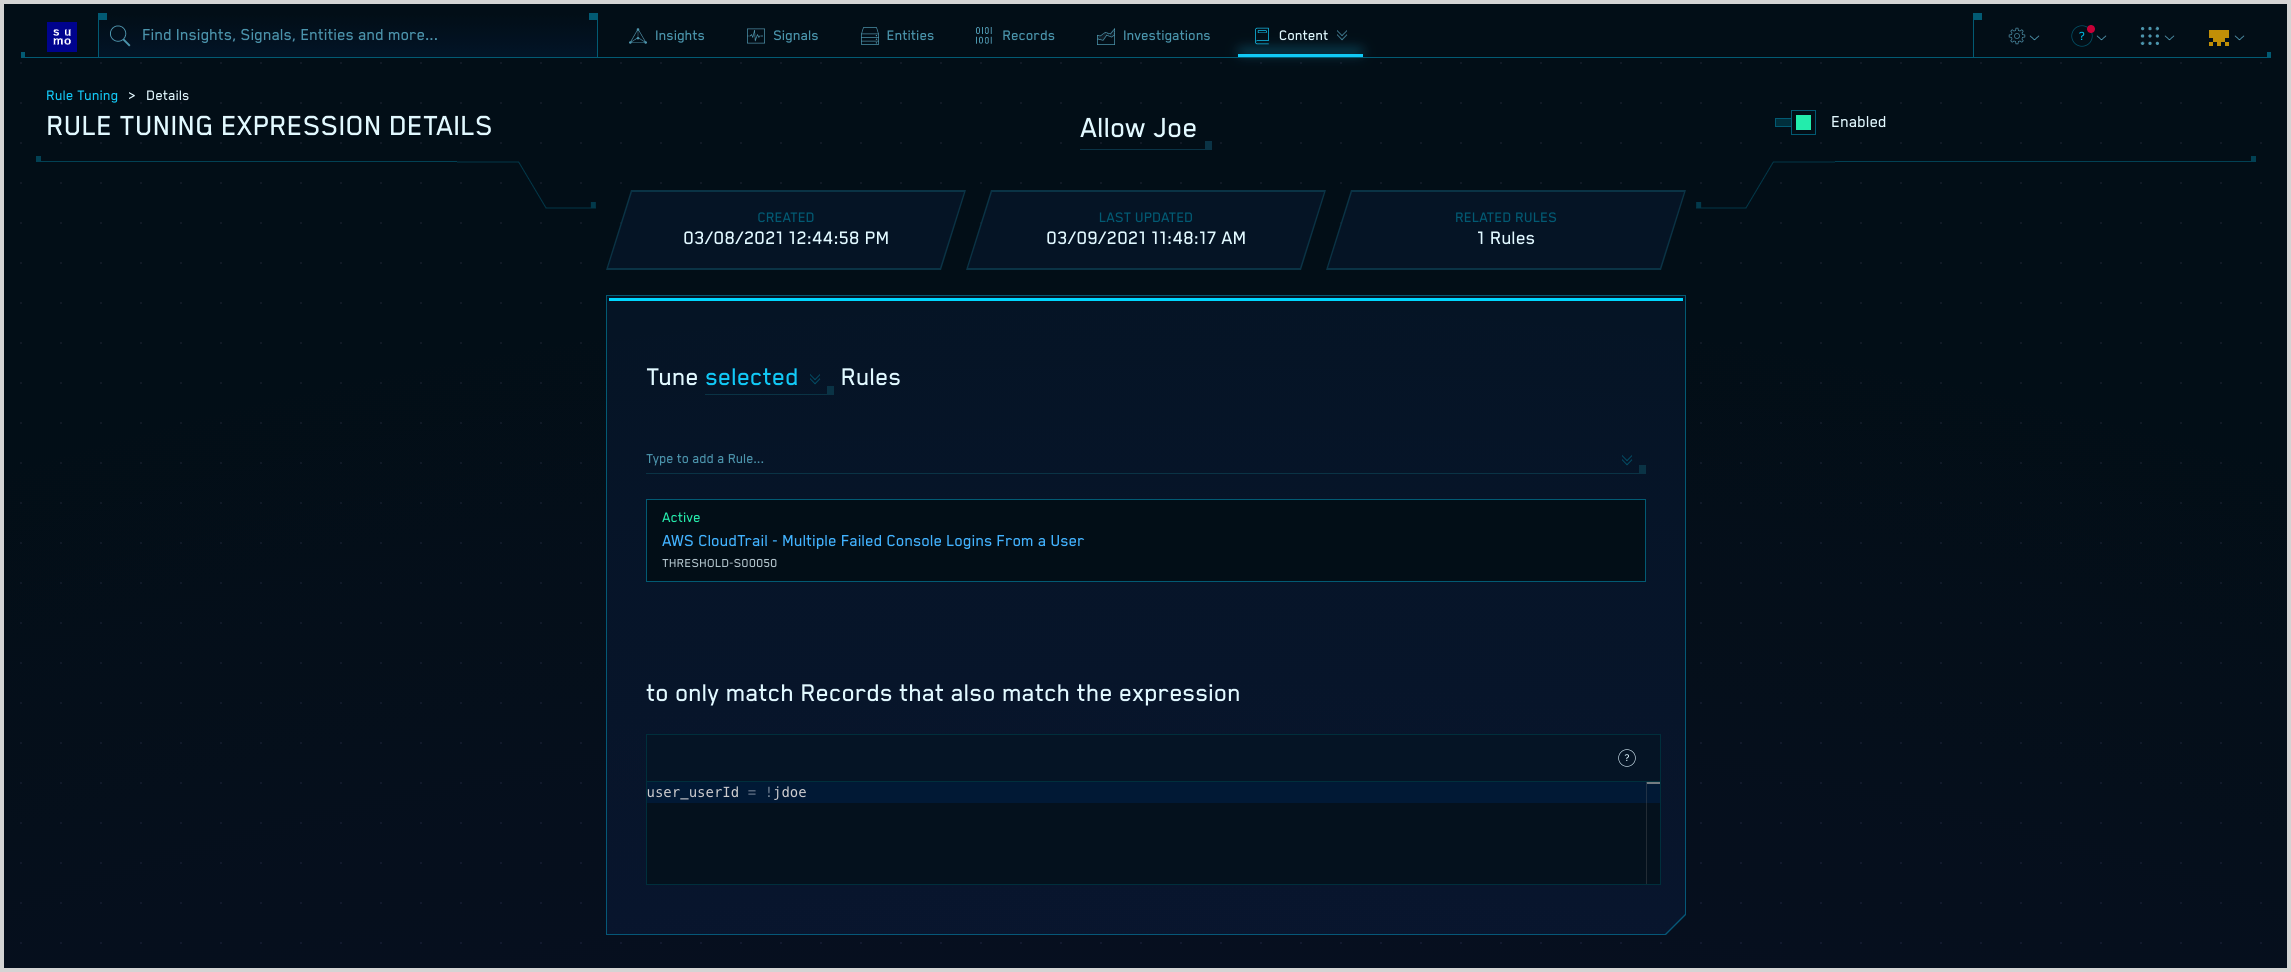
Task: Toggle the Enabled switch off
Action: [1797, 122]
